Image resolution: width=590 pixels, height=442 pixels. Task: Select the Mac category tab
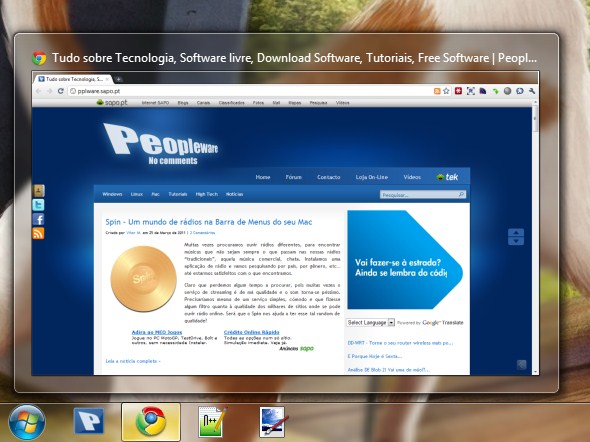(155, 194)
